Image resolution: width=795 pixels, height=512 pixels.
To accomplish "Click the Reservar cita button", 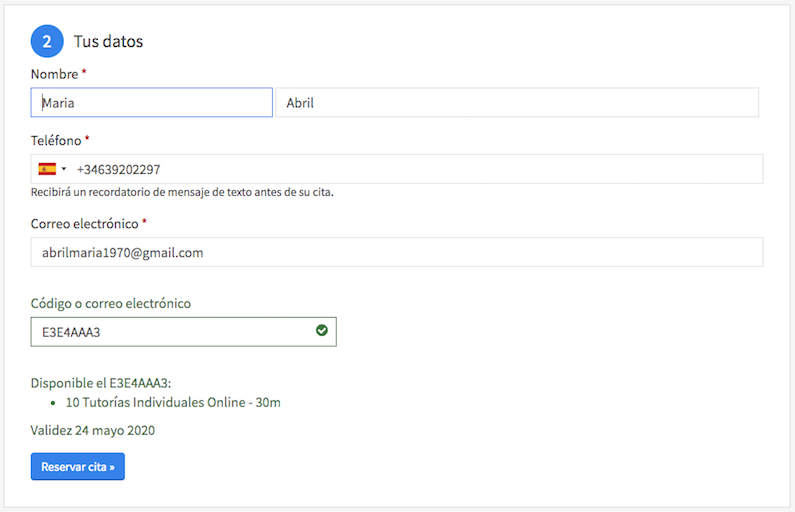I will [x=78, y=466].
